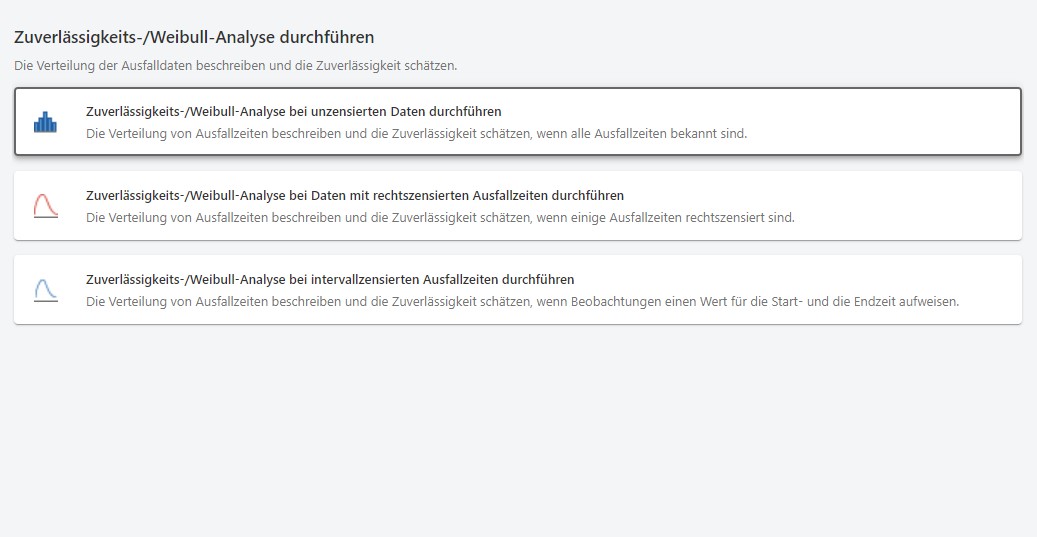Click the description 'wenn alle Ausfallzeiten bekannt sind'
1037x537 pixels.
pyautogui.click(x=640, y=133)
